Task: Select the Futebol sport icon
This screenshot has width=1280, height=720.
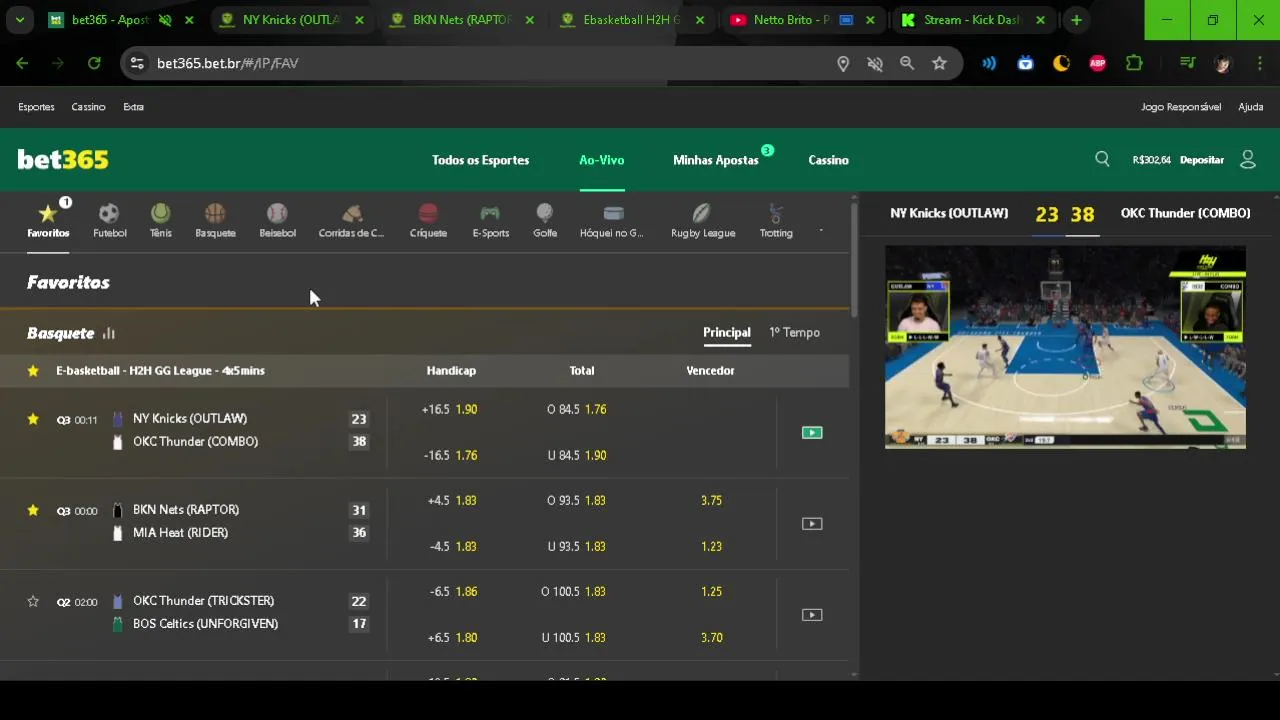Action: click(x=110, y=220)
